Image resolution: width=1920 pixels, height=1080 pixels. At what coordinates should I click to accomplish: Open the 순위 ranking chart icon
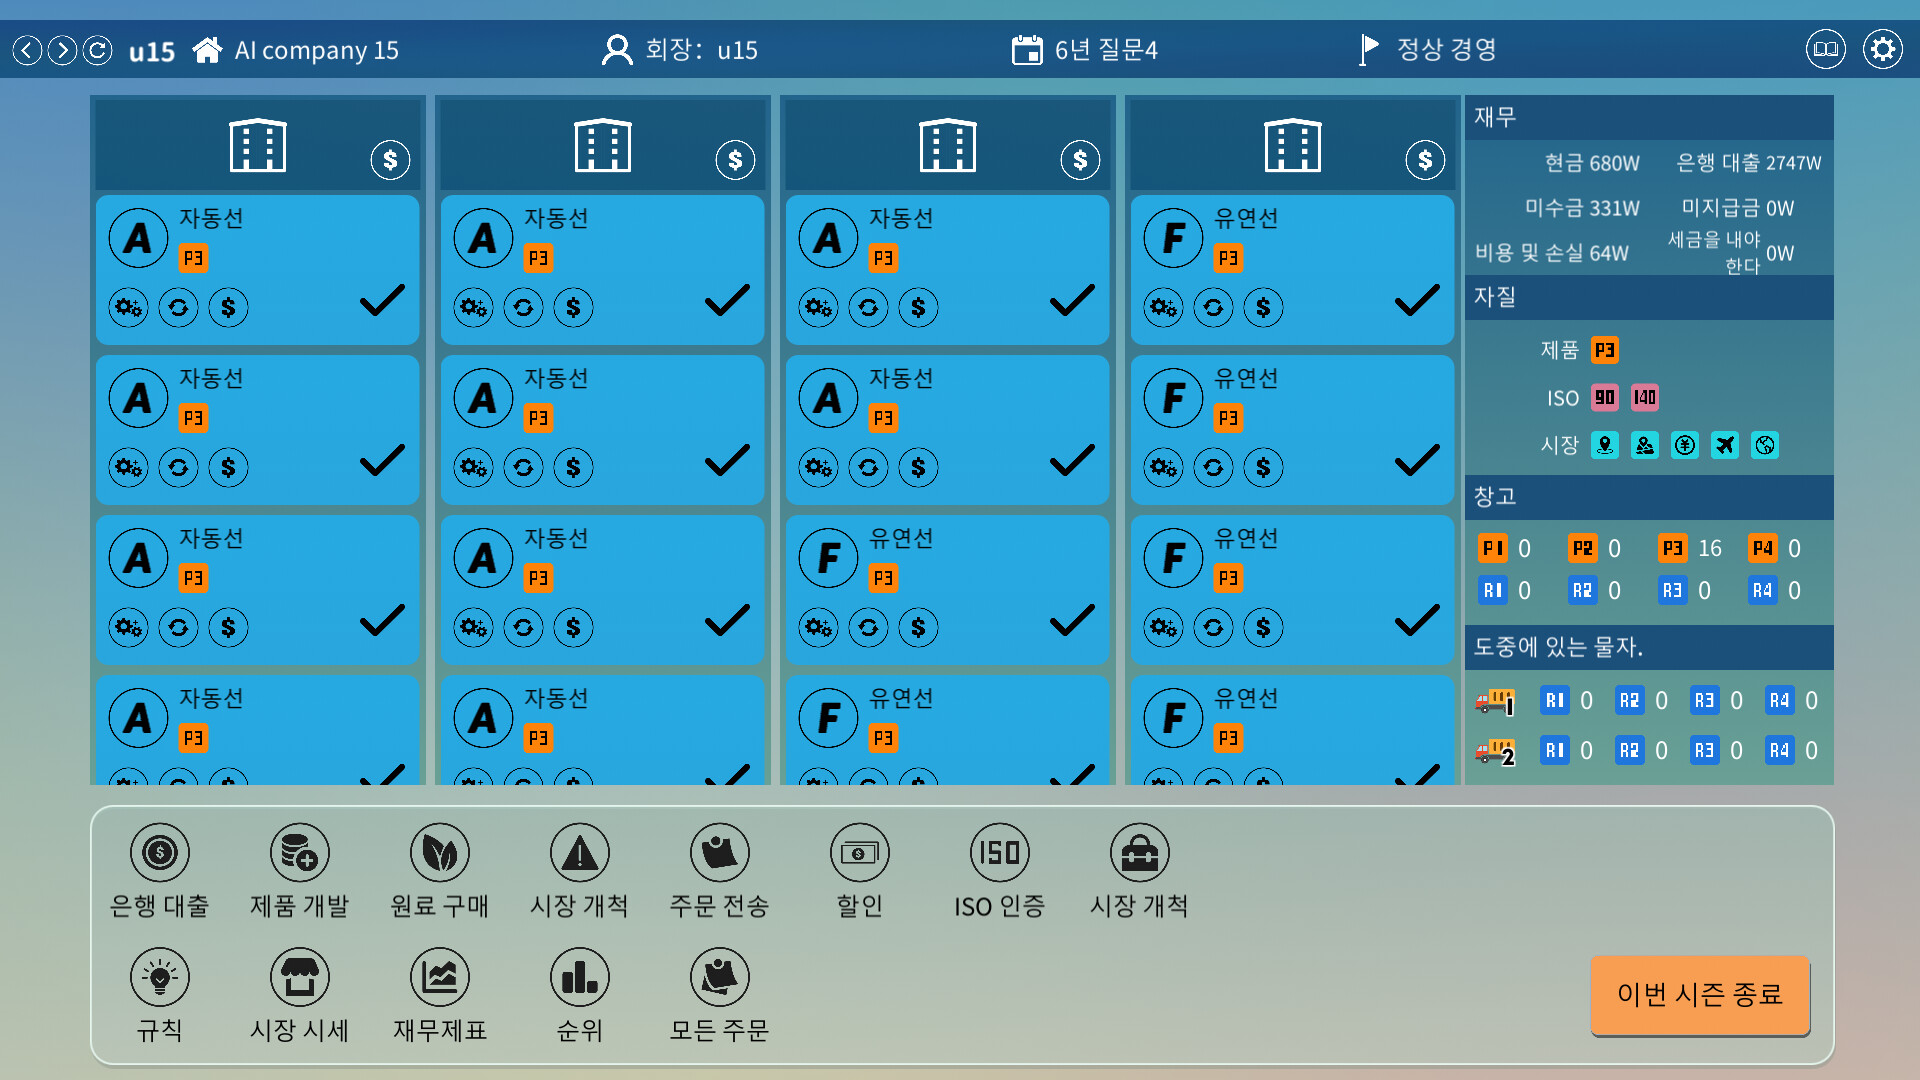click(x=579, y=977)
